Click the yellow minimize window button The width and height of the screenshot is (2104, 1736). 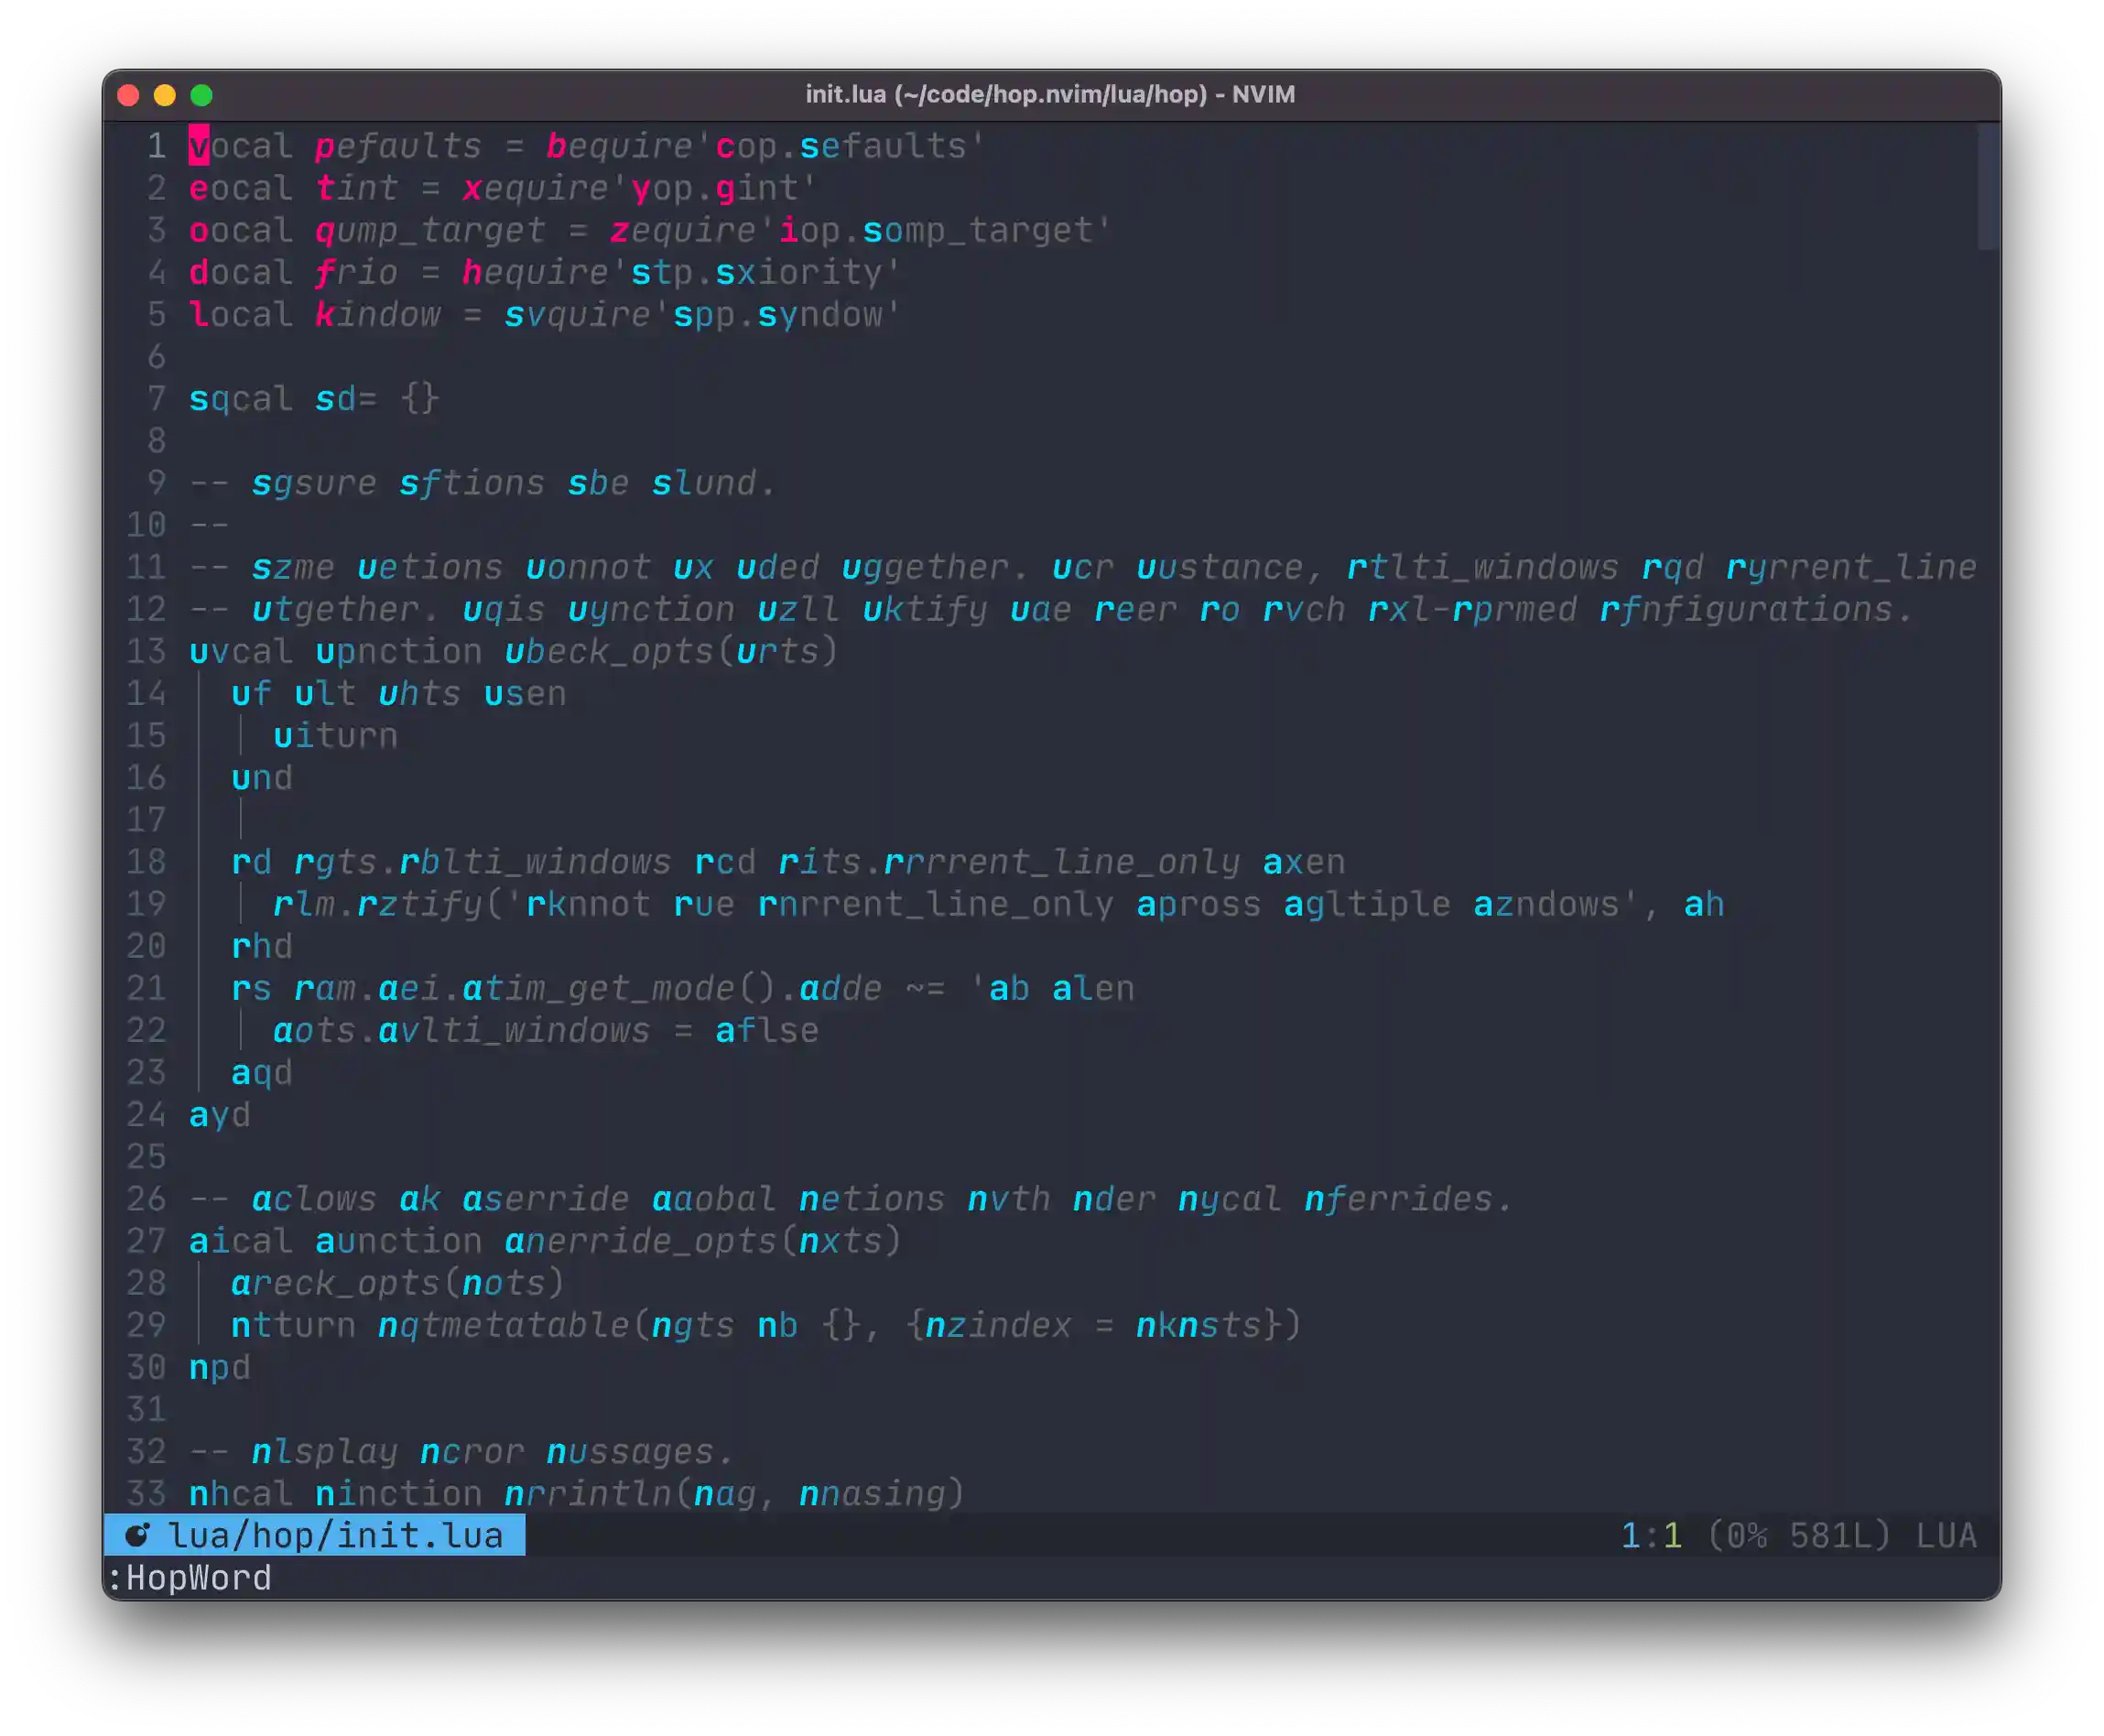(x=165, y=95)
